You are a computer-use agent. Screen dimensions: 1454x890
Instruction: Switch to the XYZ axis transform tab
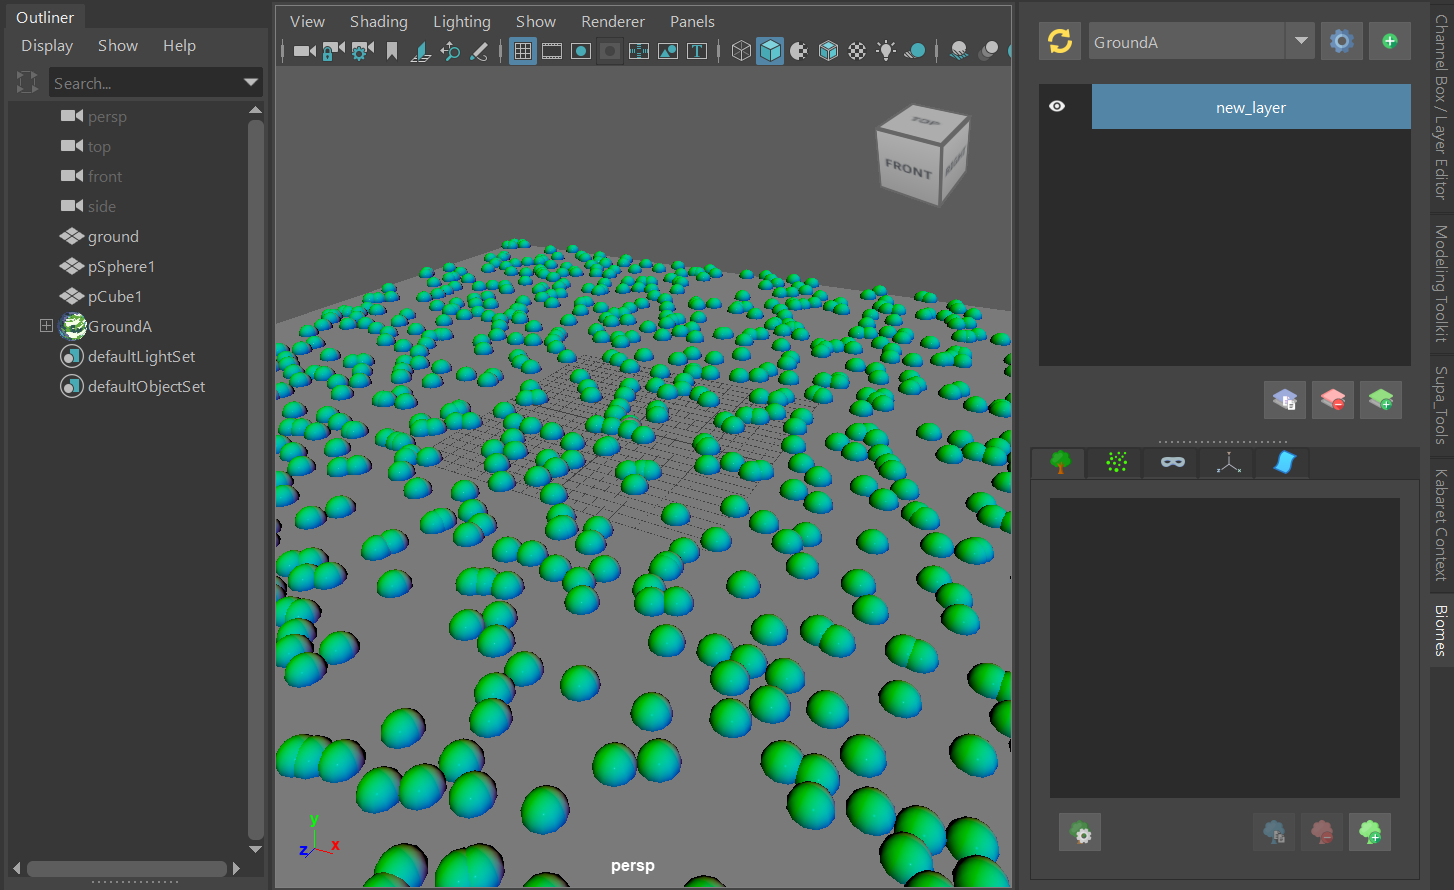click(1229, 462)
